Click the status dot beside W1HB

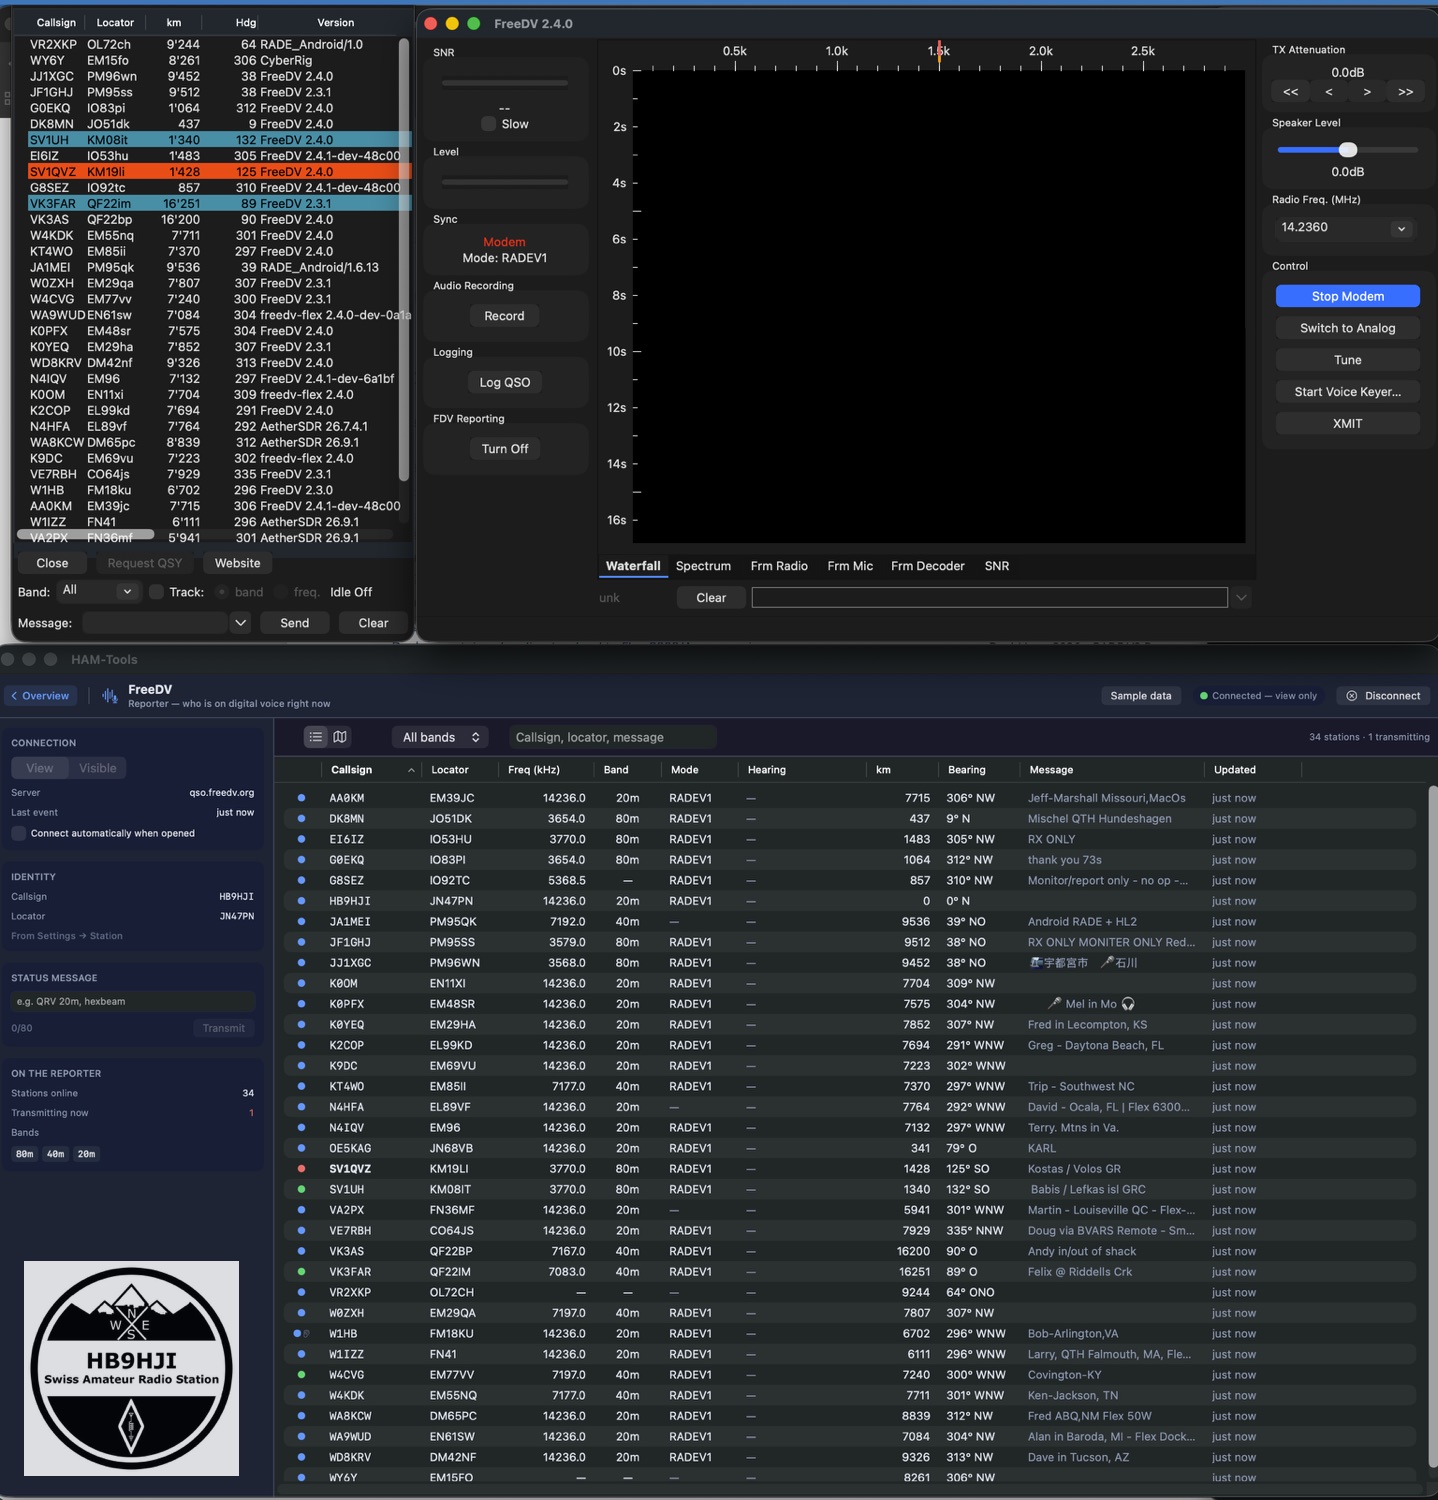tap(299, 1333)
